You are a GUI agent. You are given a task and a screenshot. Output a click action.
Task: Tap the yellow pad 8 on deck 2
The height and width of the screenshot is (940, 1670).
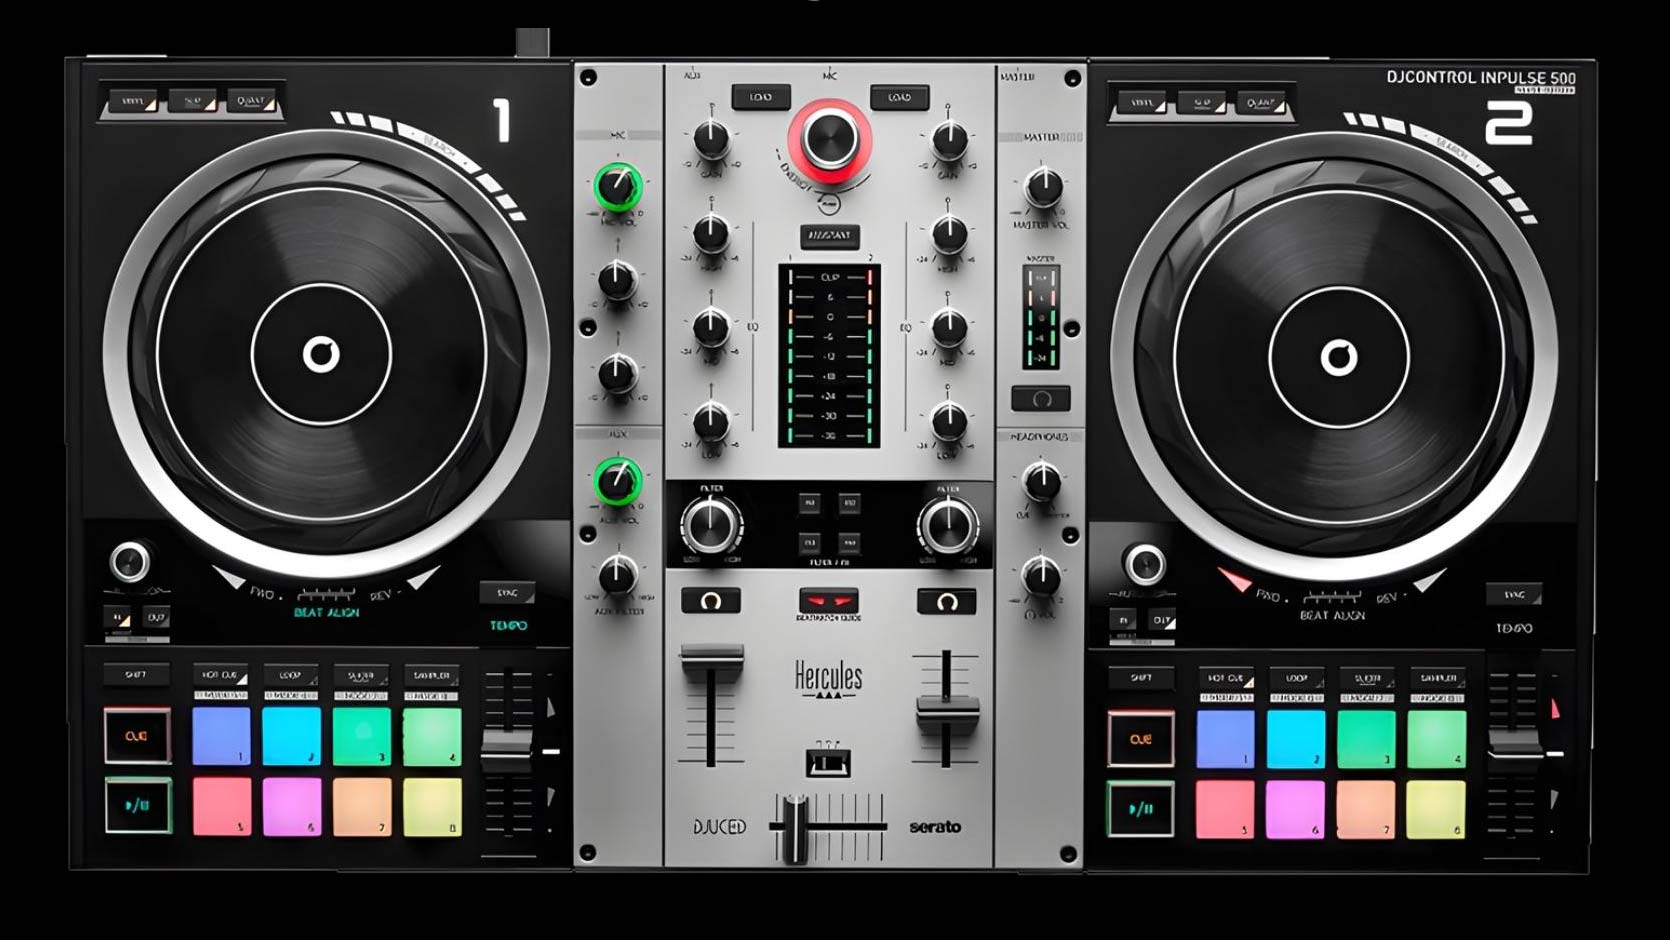point(1435,809)
